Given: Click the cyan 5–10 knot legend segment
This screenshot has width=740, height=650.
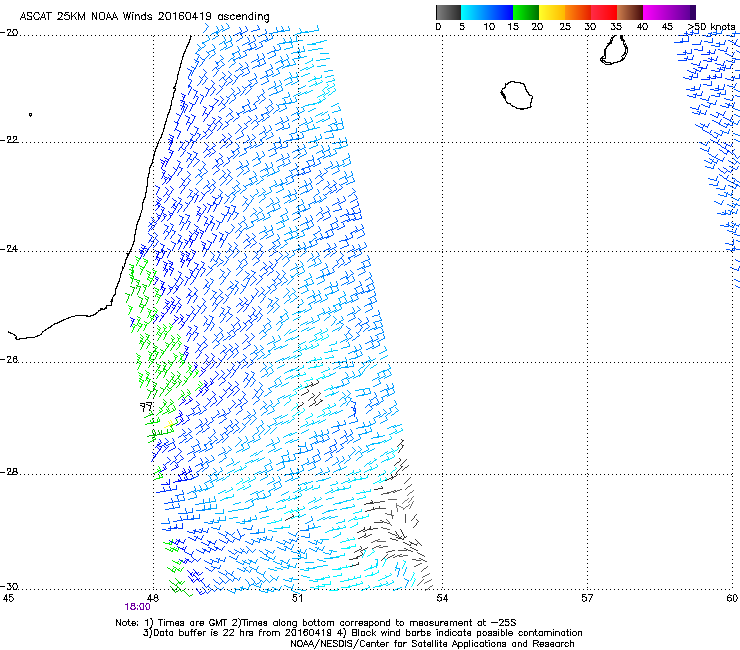Looking at the screenshot, I should 474,12.
